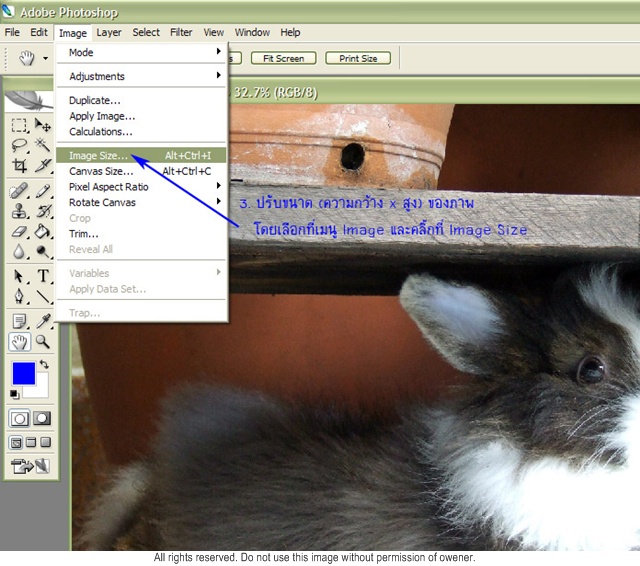
Task: Click the feather logo atop toolbox
Action: click(29, 100)
